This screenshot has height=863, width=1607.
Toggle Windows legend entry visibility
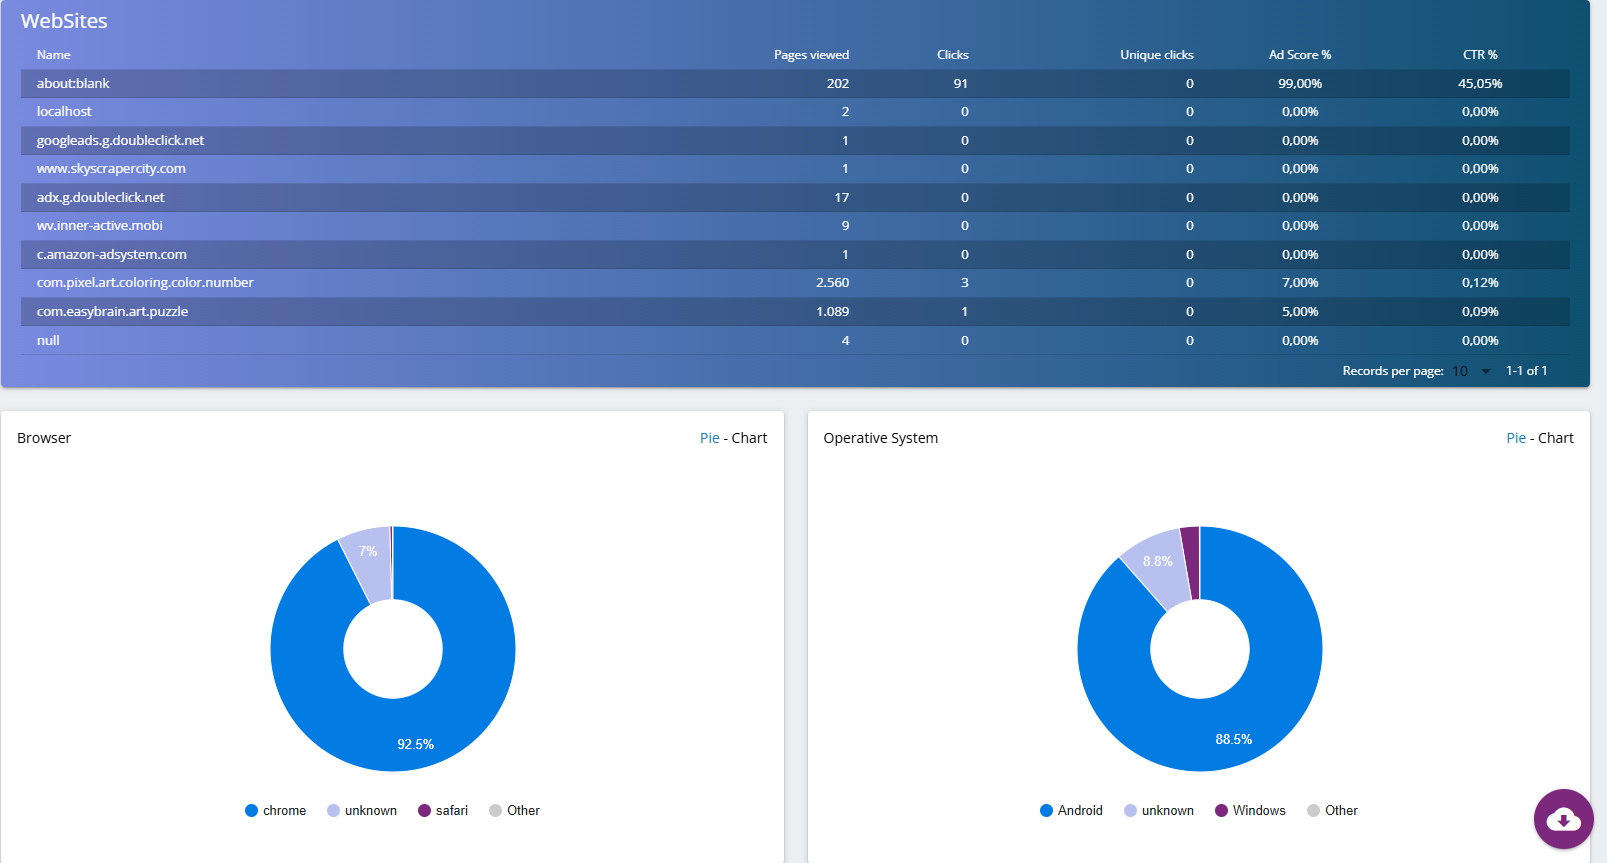pyautogui.click(x=1250, y=810)
